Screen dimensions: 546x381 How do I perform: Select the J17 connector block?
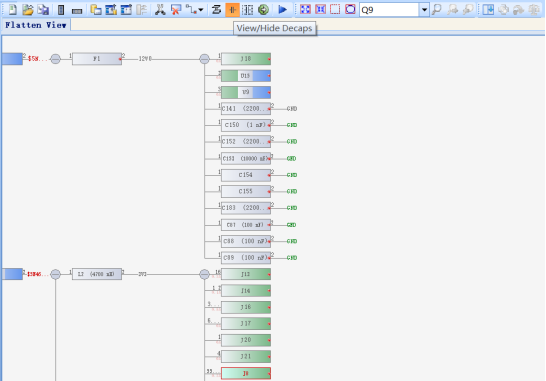click(246, 324)
